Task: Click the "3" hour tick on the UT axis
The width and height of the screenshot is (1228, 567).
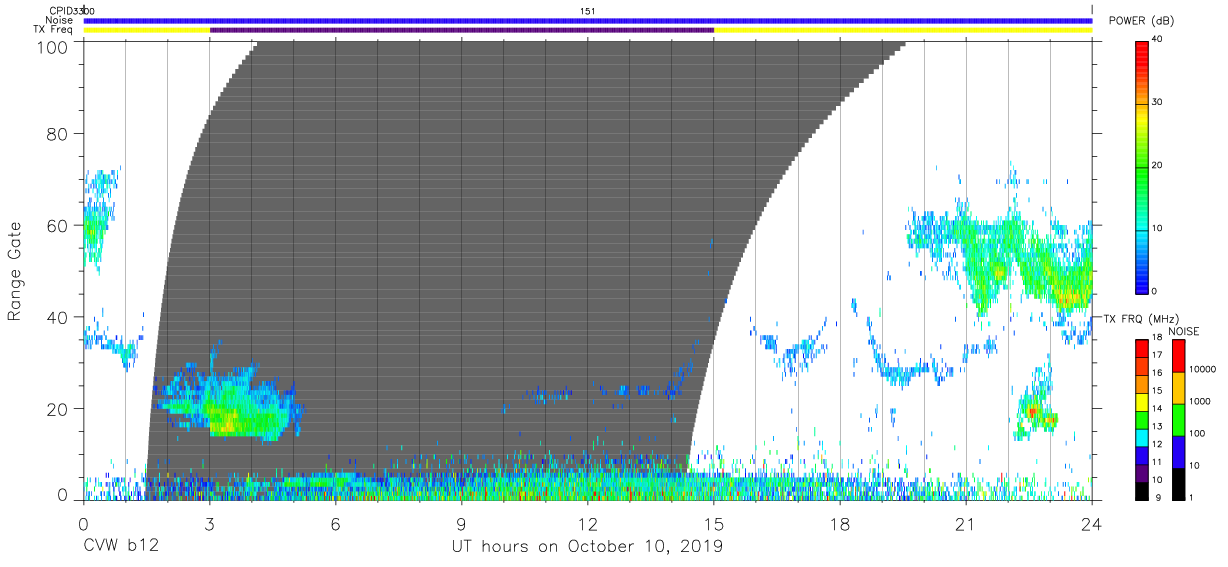Action: pos(209,525)
